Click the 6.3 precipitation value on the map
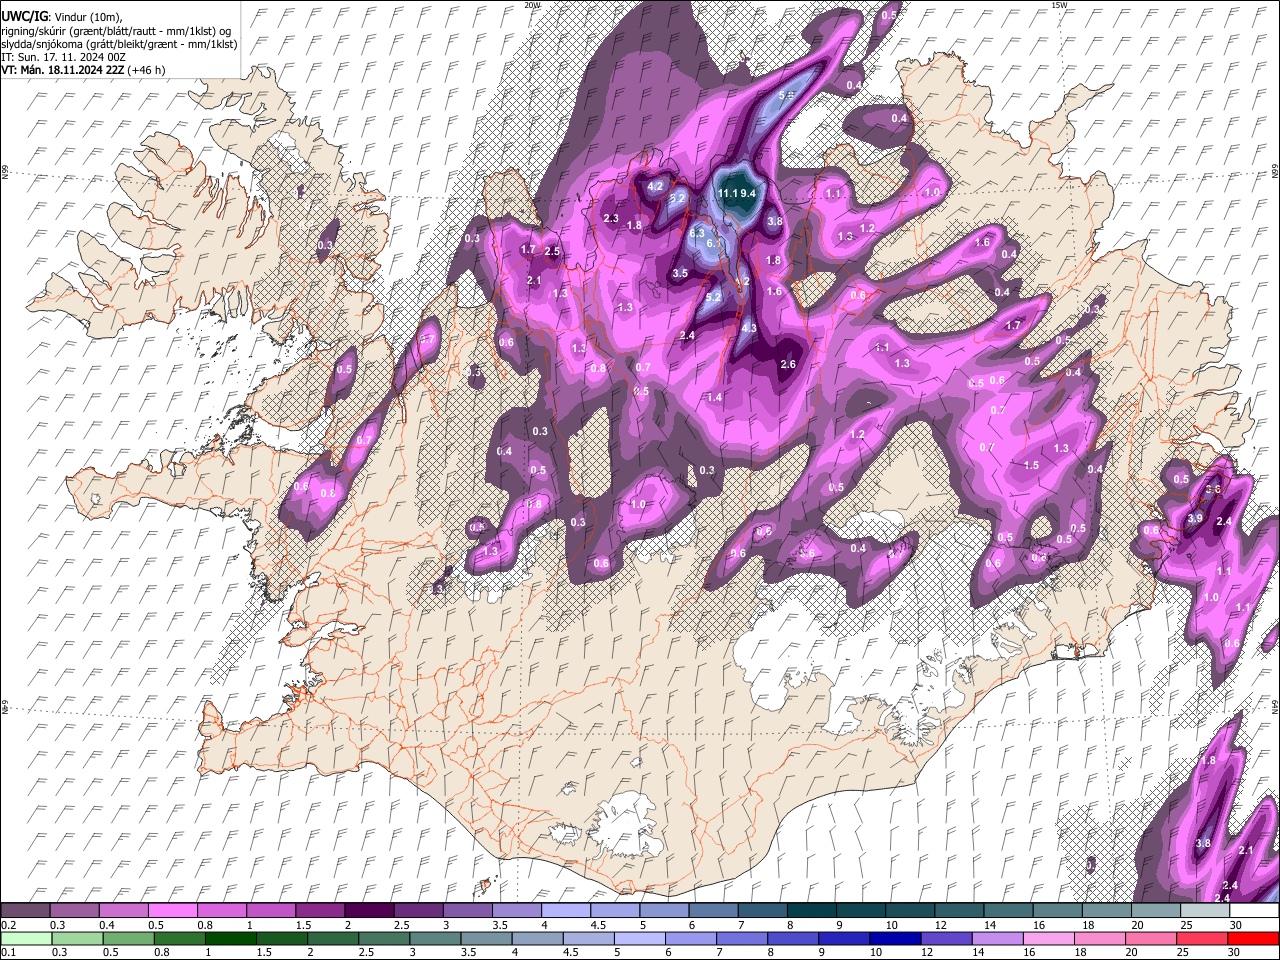The image size is (1280, 960). (698, 232)
